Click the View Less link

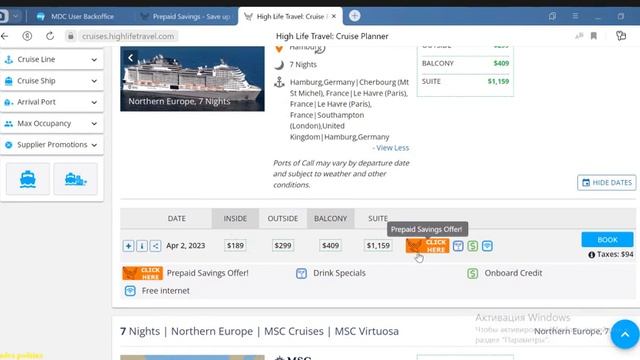[392, 148]
